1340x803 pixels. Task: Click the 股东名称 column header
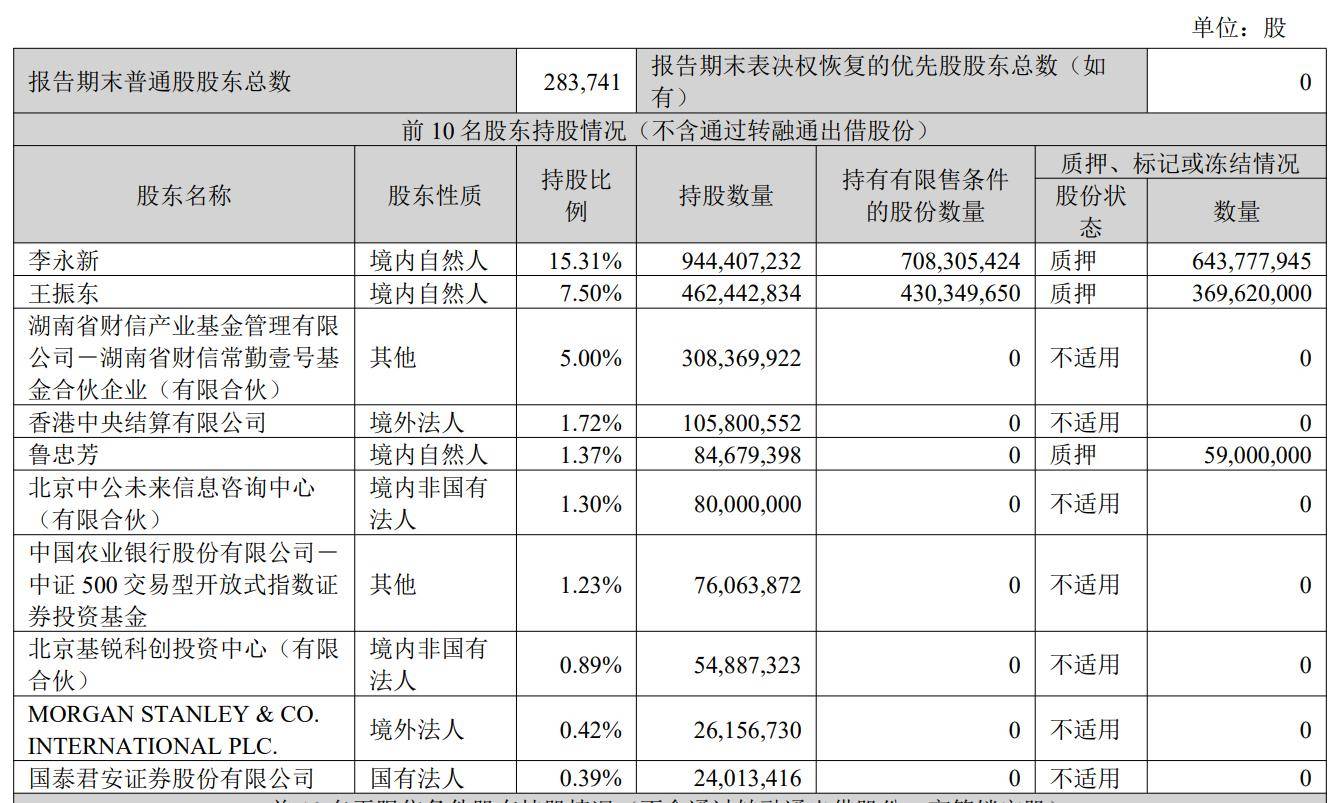coord(184,195)
